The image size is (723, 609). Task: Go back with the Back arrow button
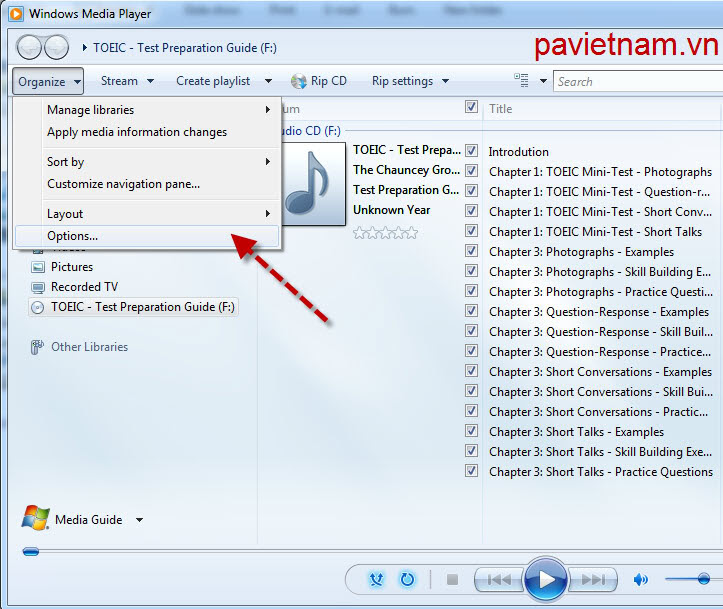coord(30,47)
